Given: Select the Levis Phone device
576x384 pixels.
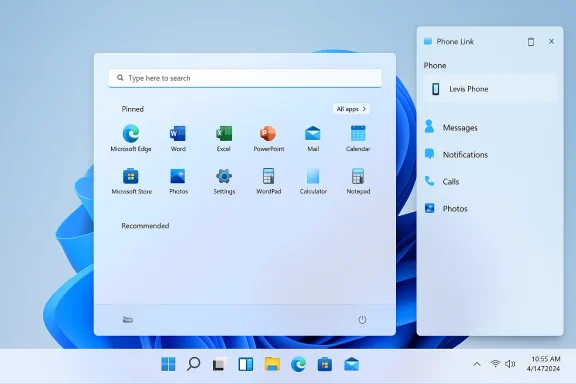Looking at the screenshot, I should [x=489, y=89].
